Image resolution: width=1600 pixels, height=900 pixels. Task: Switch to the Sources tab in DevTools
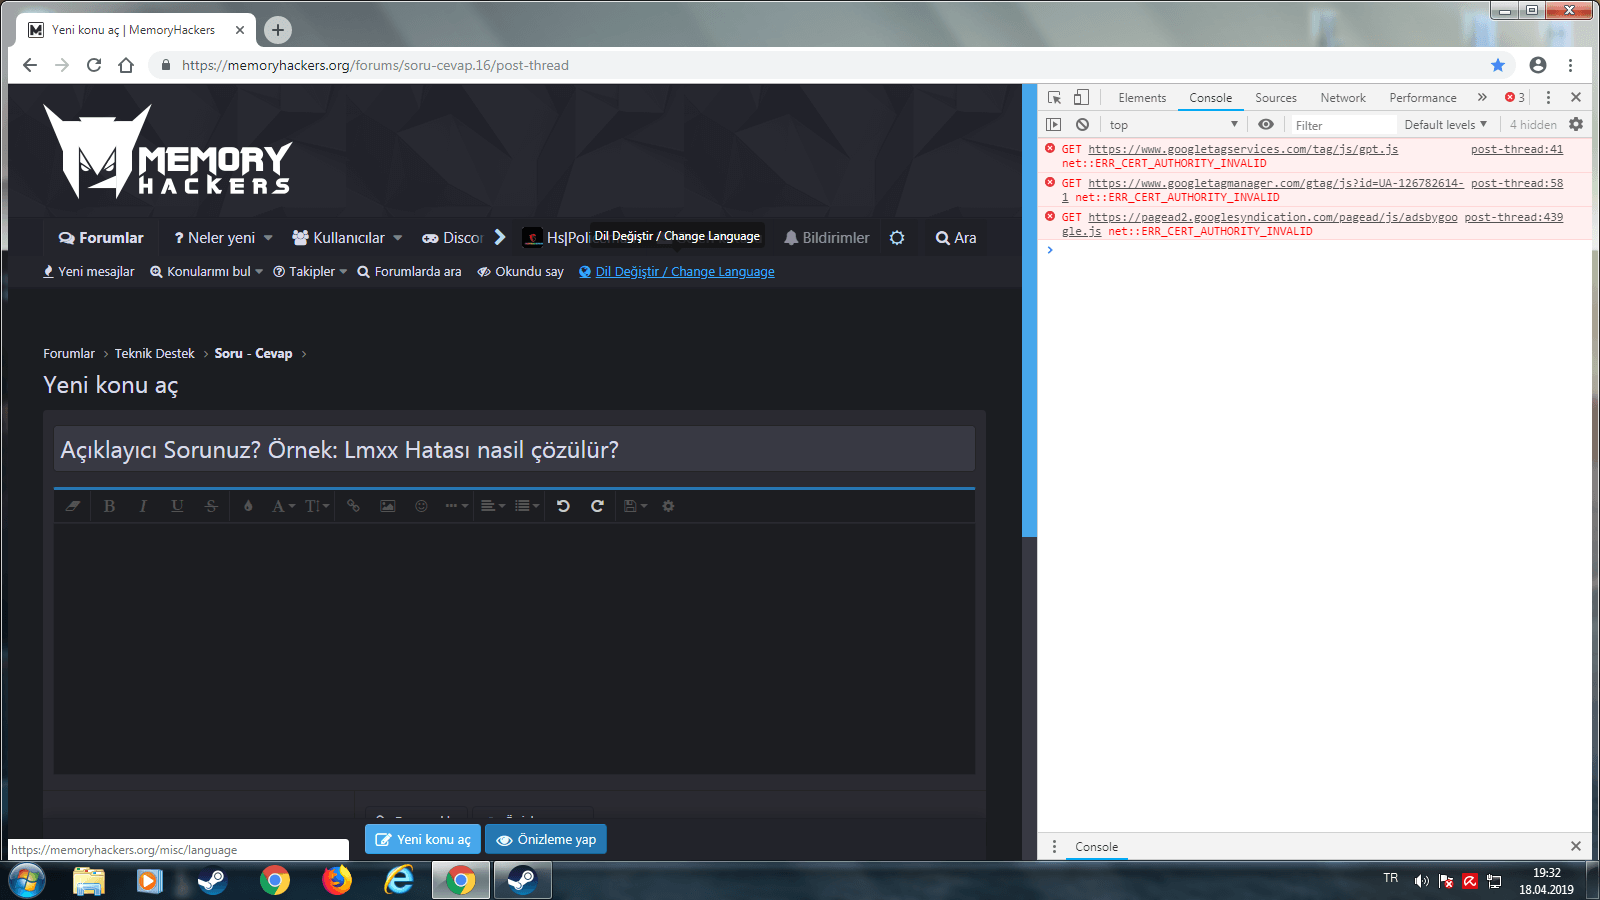pyautogui.click(x=1276, y=98)
